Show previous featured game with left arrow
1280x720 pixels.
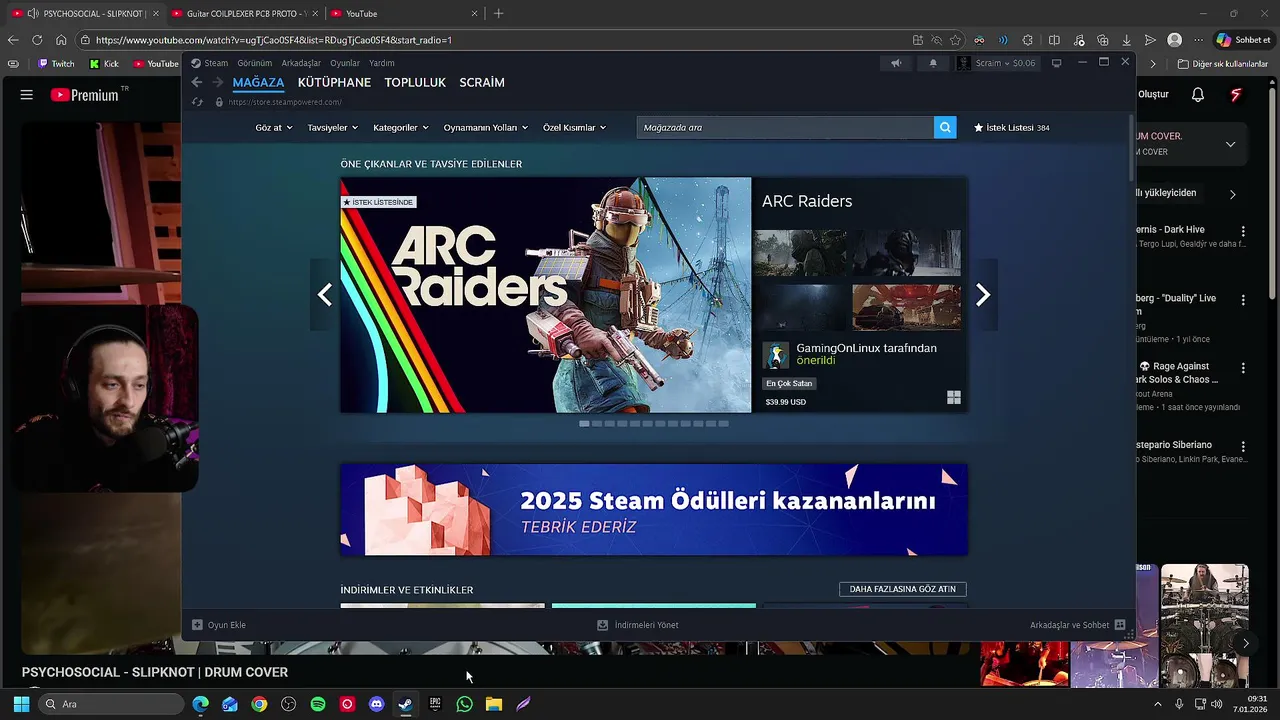[324, 294]
